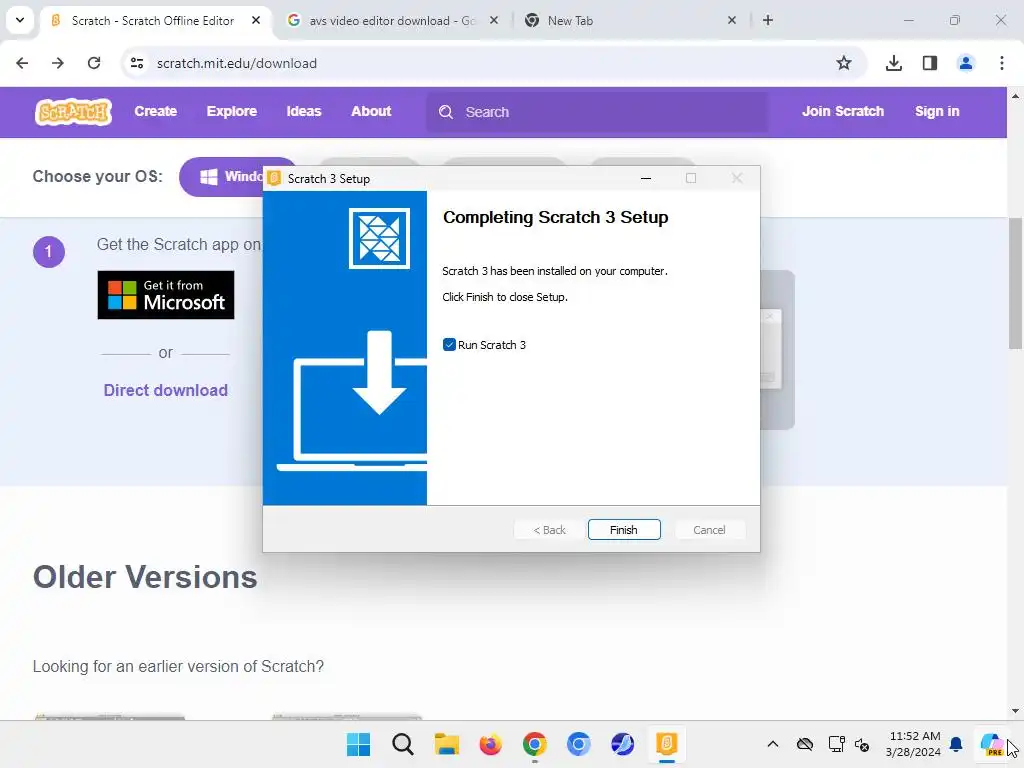1024x768 pixels.
Task: Click the cloud sync off icon in the system tray
Action: (805, 744)
